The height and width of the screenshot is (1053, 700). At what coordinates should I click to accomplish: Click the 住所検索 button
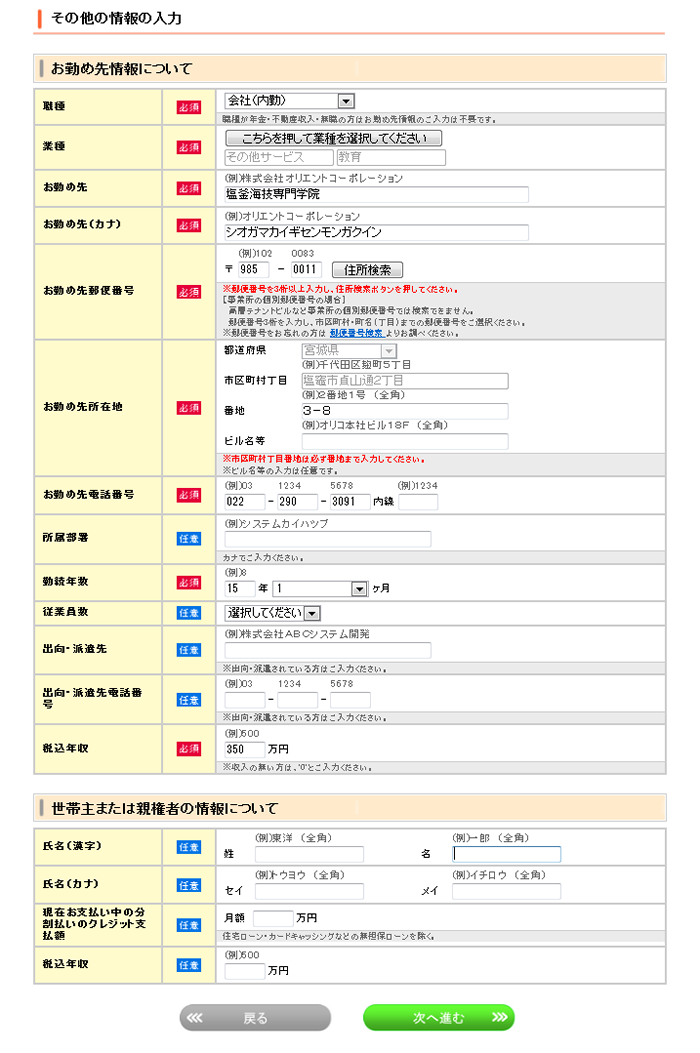click(x=367, y=270)
